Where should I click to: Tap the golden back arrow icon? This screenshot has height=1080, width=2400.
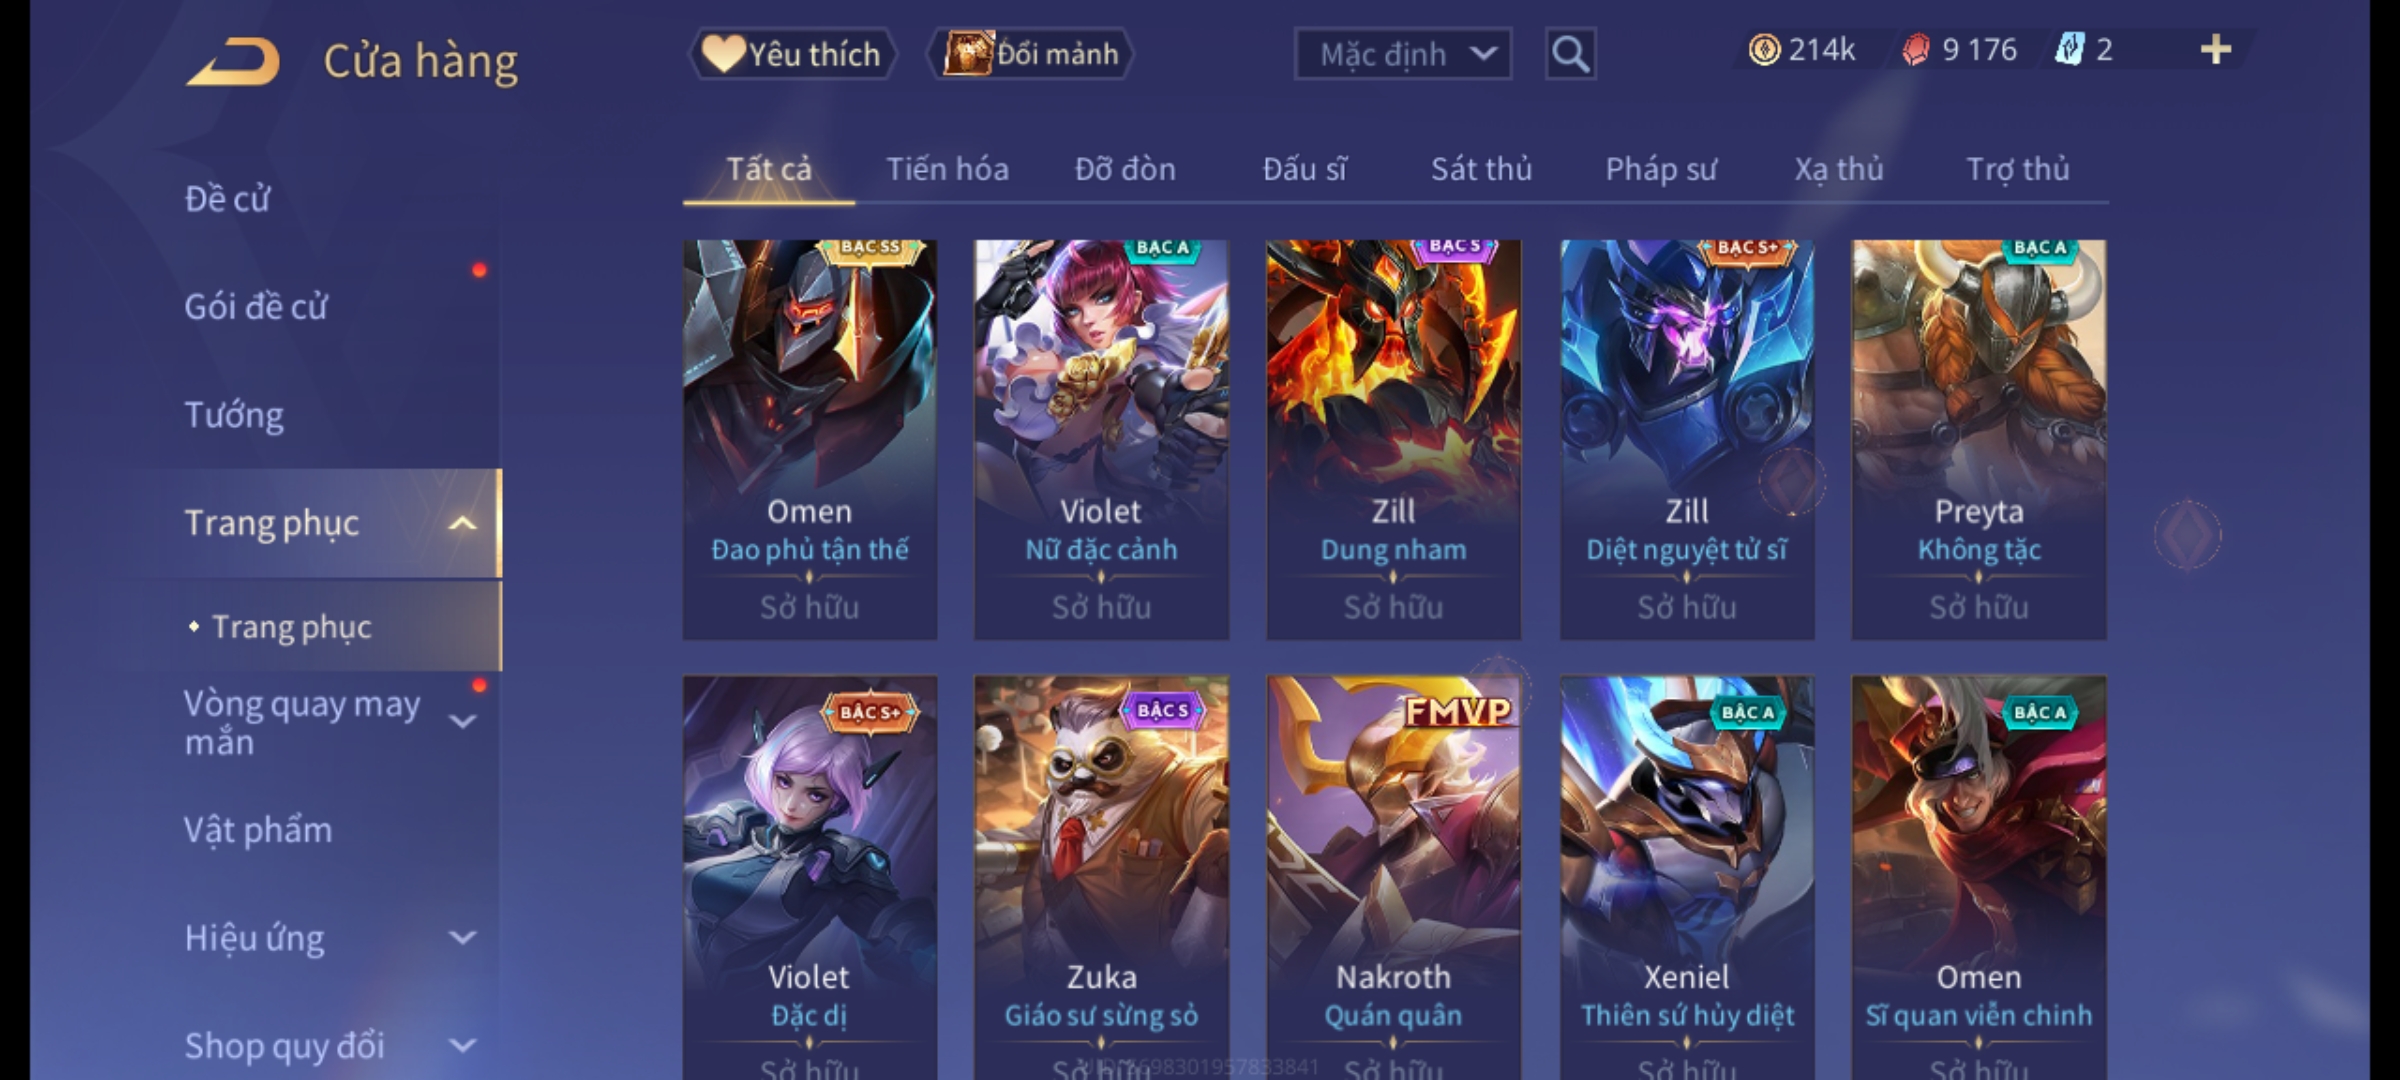[x=233, y=62]
